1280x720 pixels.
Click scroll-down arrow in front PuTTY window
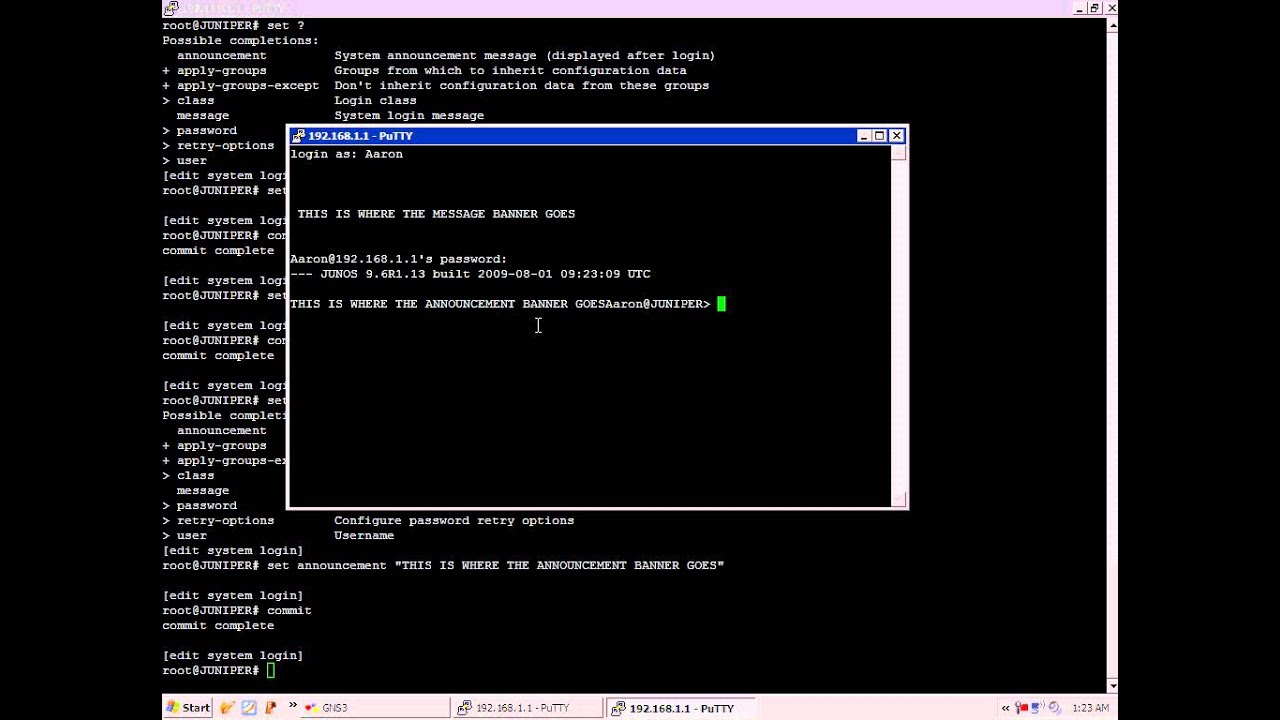pos(899,498)
